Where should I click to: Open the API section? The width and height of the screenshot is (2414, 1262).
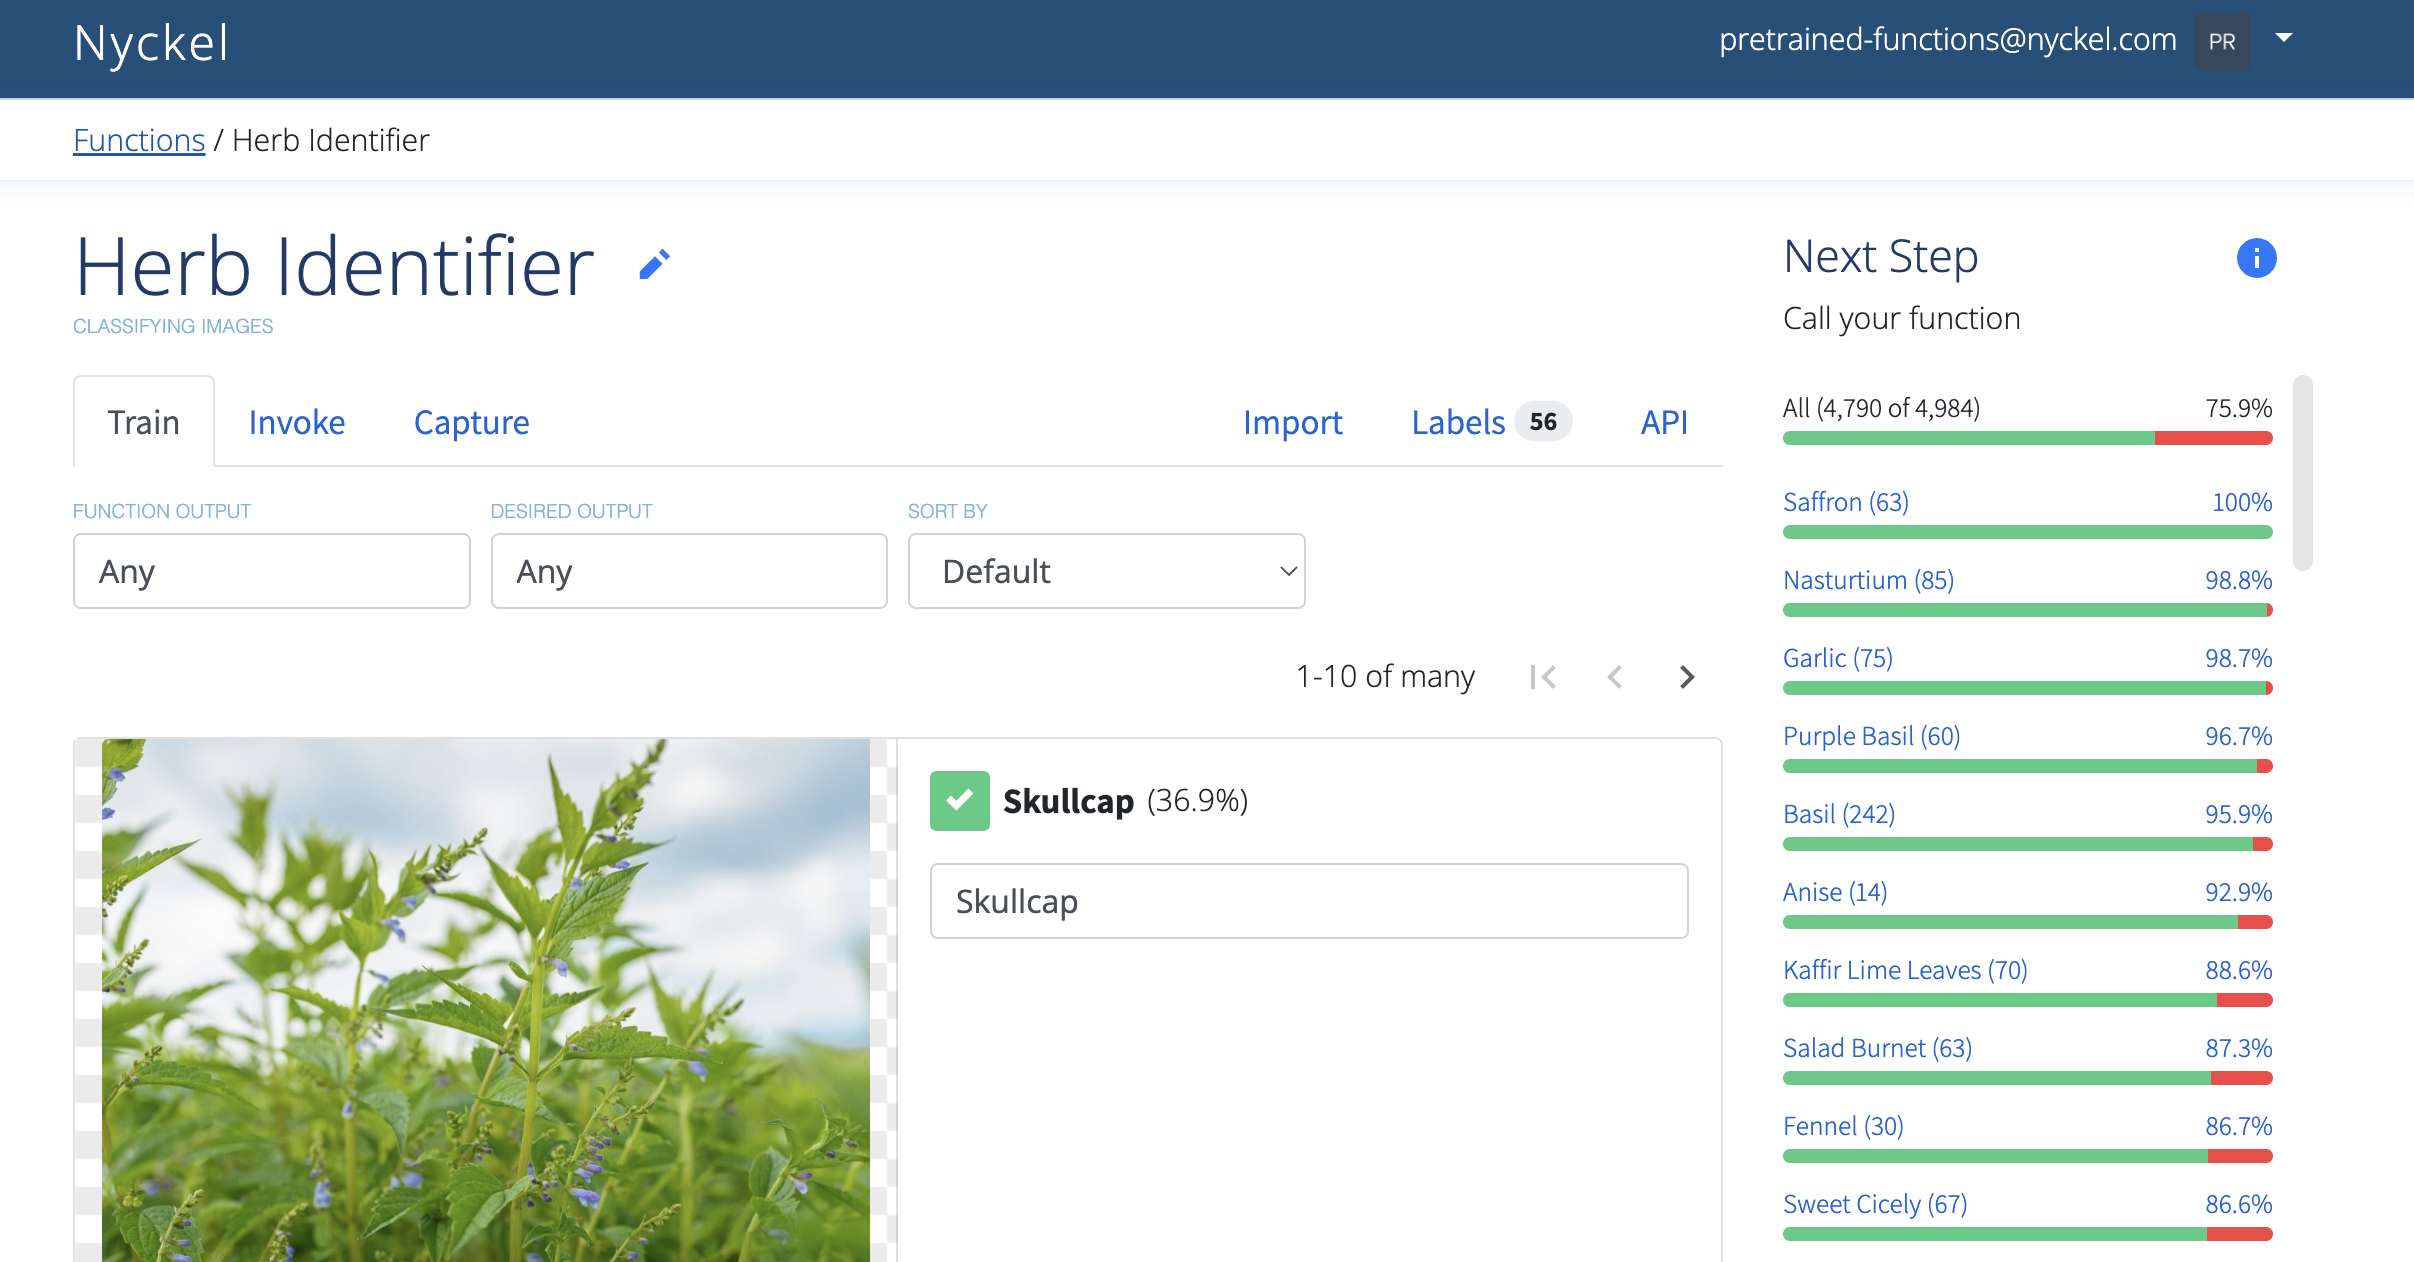1663,422
